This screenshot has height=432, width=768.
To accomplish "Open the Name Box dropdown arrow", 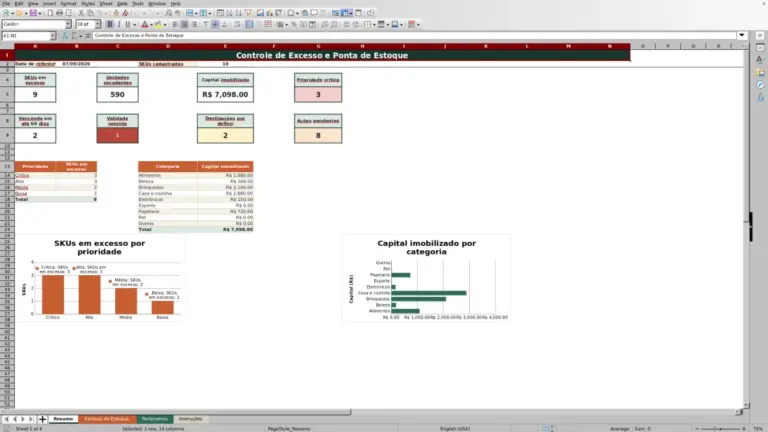I will [x=53, y=36].
